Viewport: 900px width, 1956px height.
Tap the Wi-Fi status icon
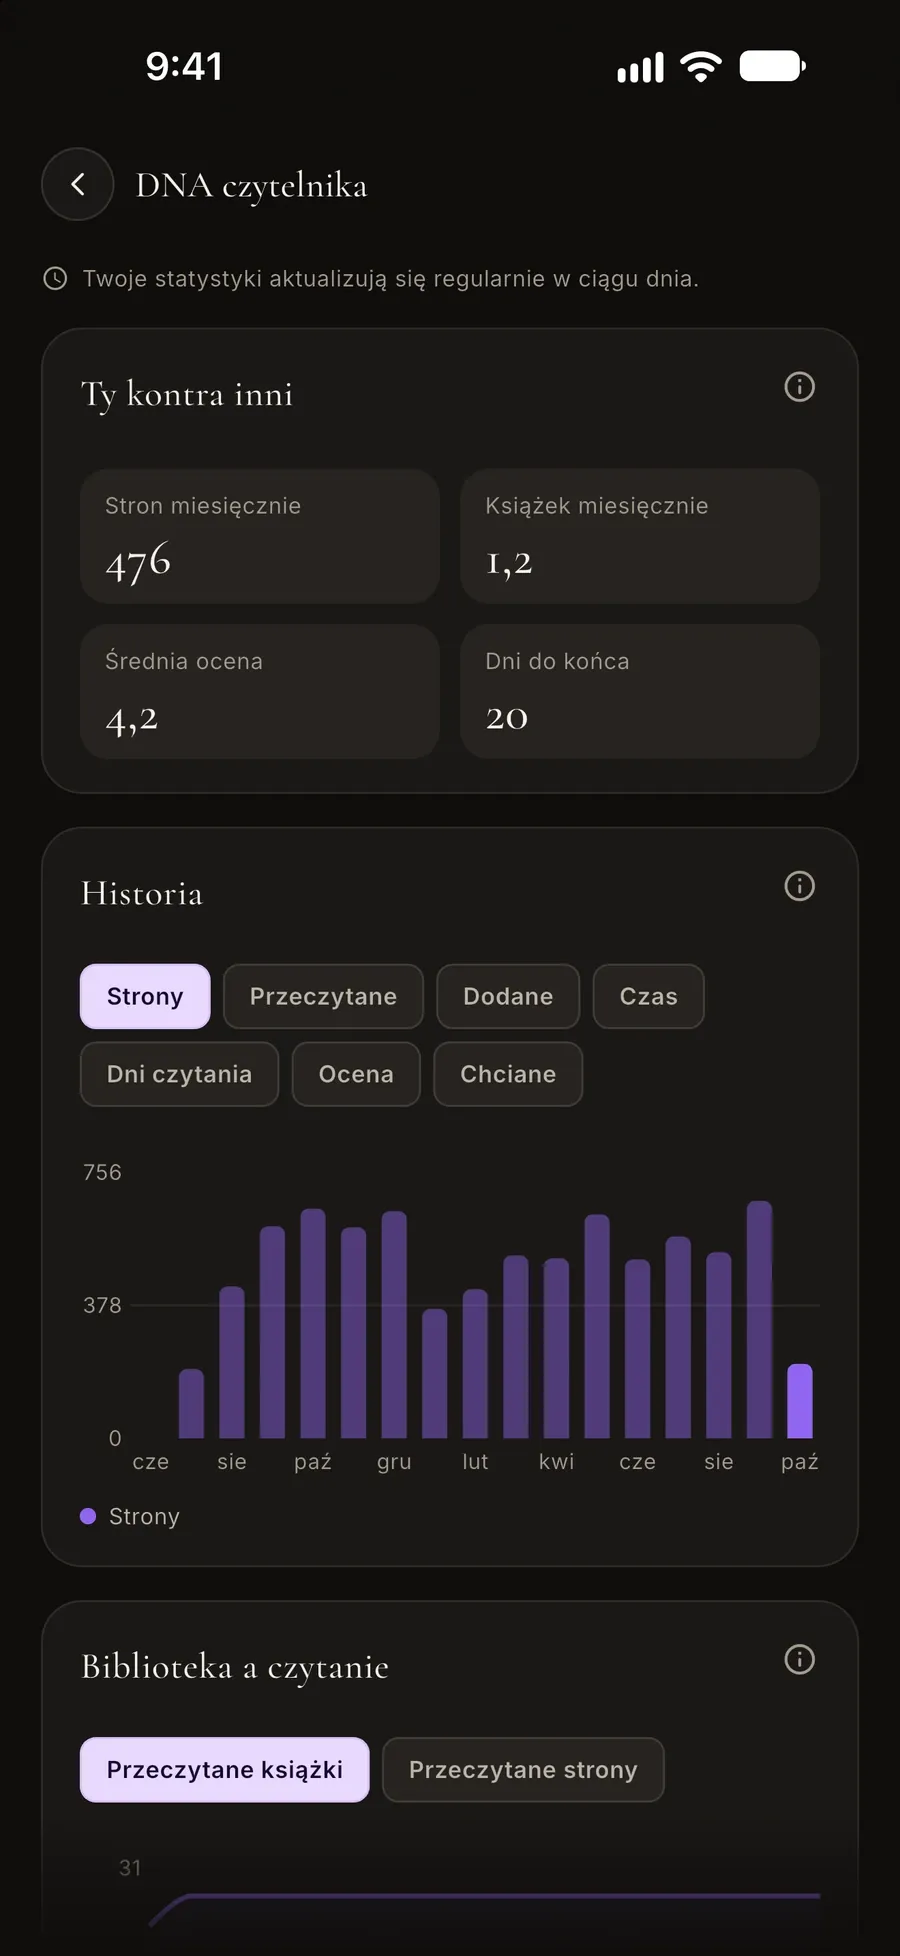(x=700, y=67)
